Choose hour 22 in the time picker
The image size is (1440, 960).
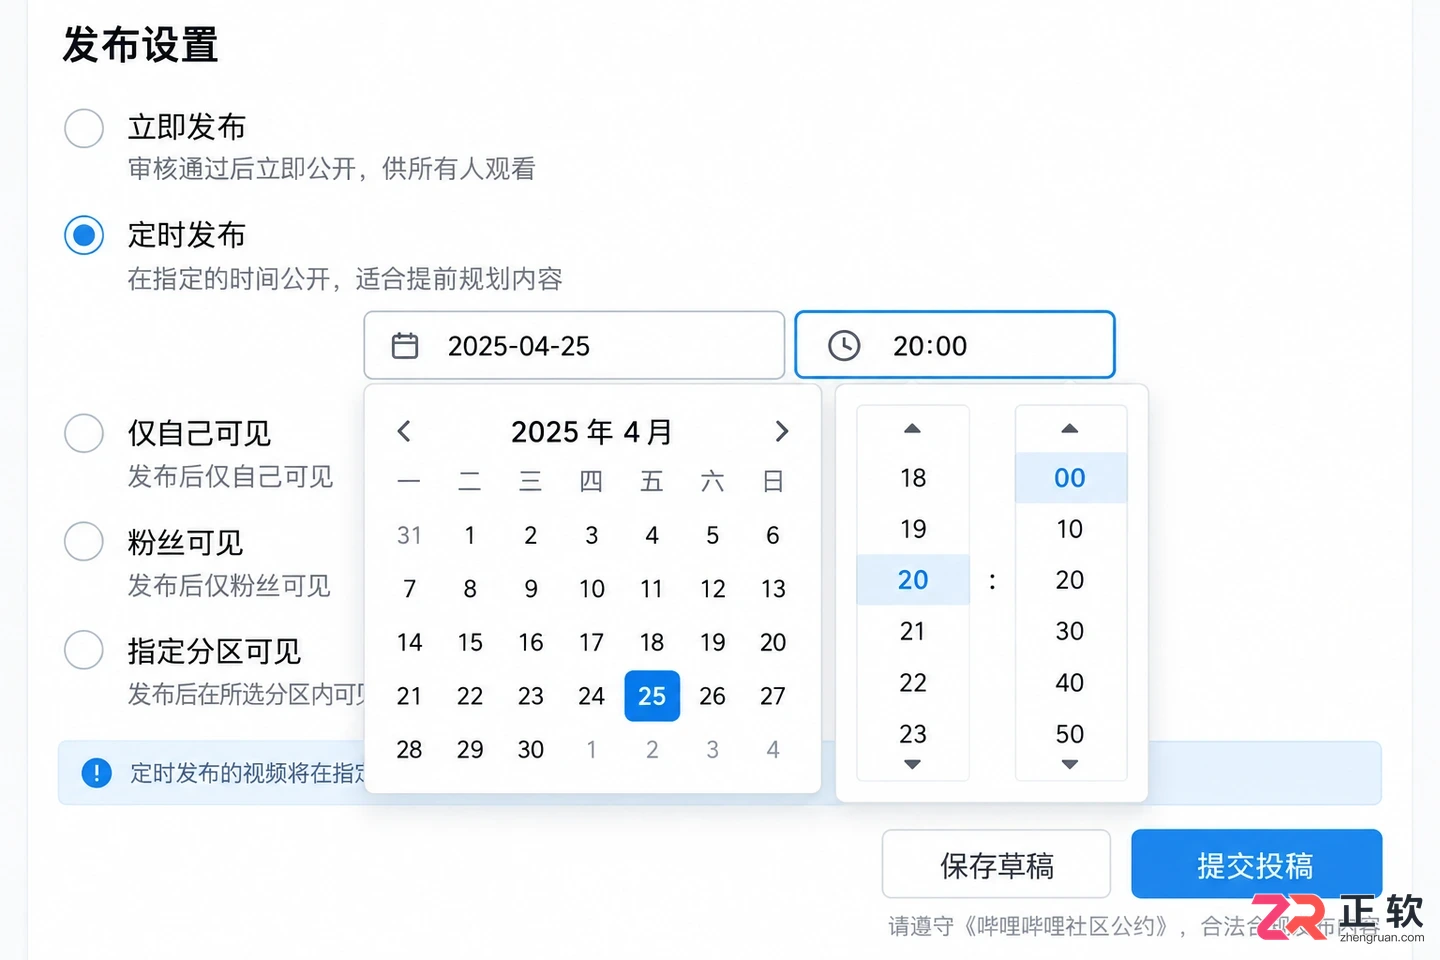click(x=913, y=683)
